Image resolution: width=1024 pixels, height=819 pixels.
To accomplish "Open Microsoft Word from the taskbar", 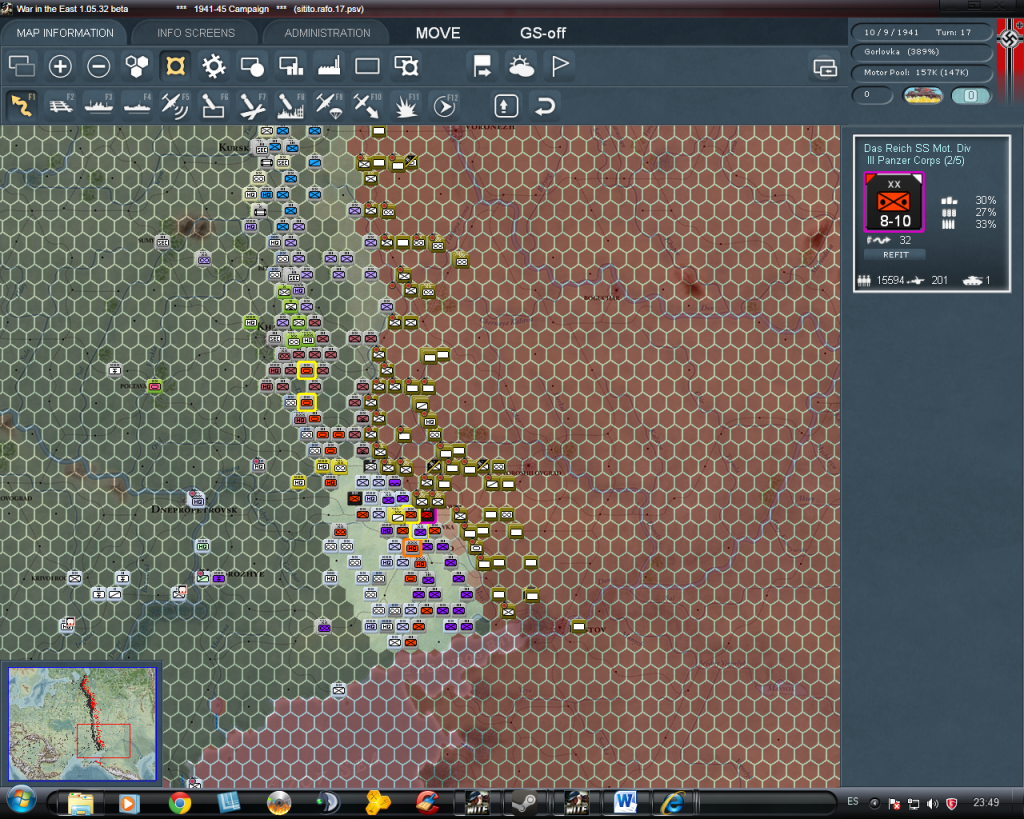I will click(x=625, y=803).
